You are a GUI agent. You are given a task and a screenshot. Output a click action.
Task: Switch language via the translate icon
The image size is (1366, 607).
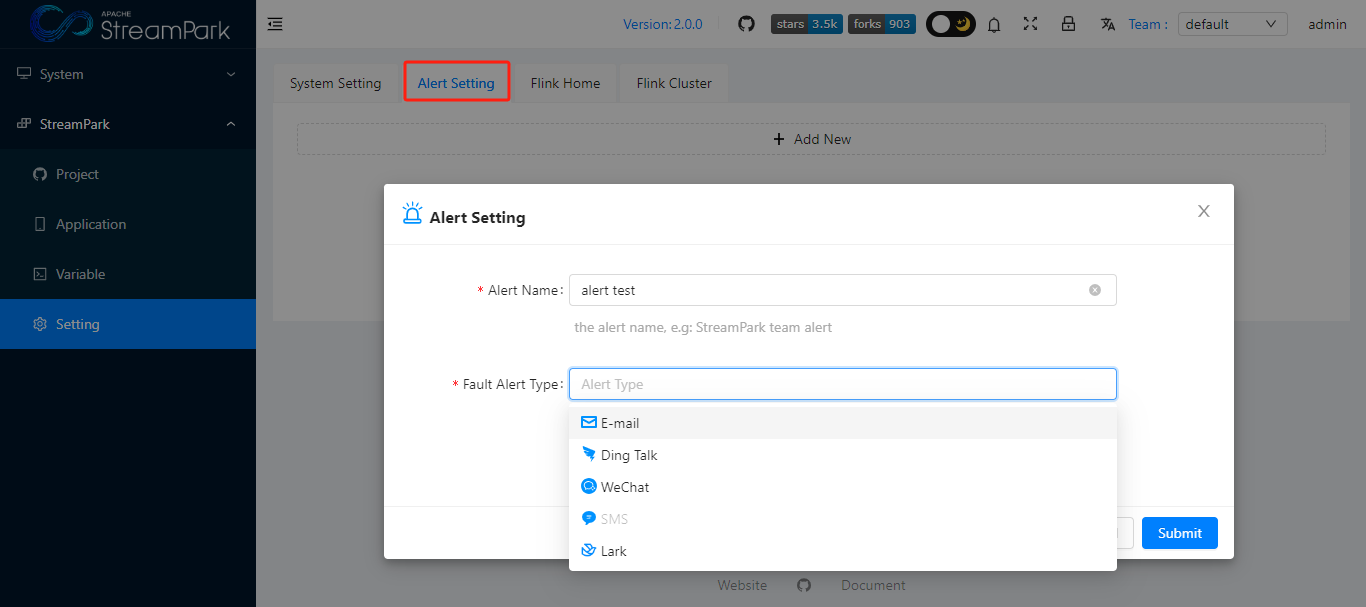point(1107,23)
